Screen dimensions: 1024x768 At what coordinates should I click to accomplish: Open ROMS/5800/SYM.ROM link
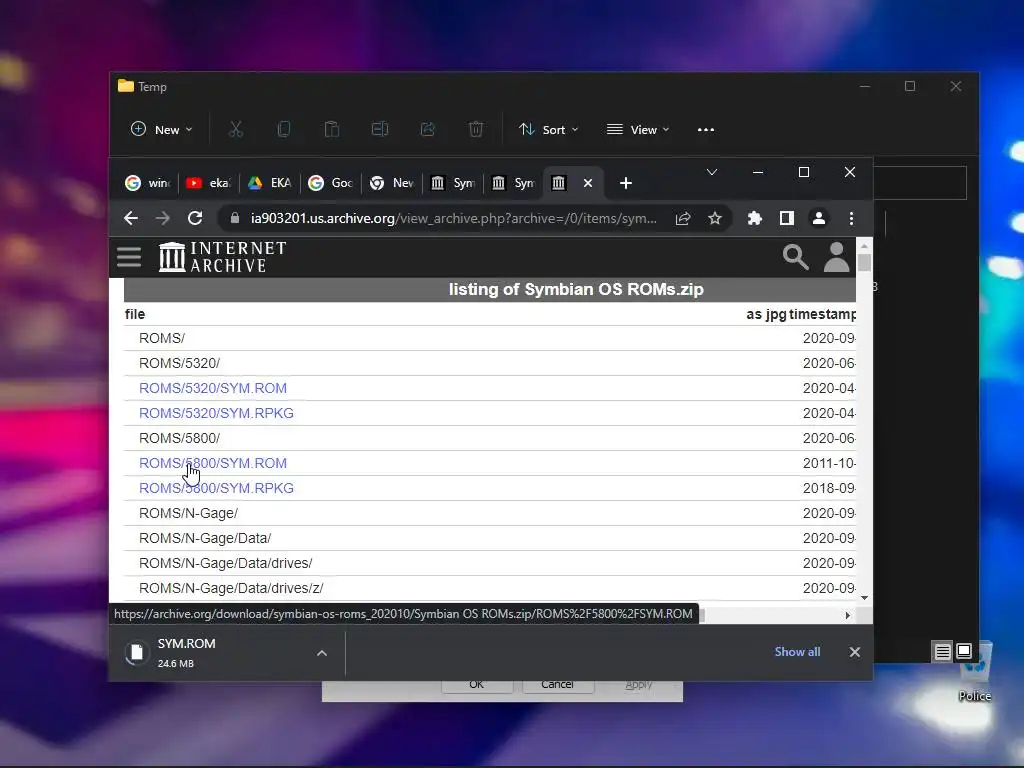pyautogui.click(x=213, y=463)
